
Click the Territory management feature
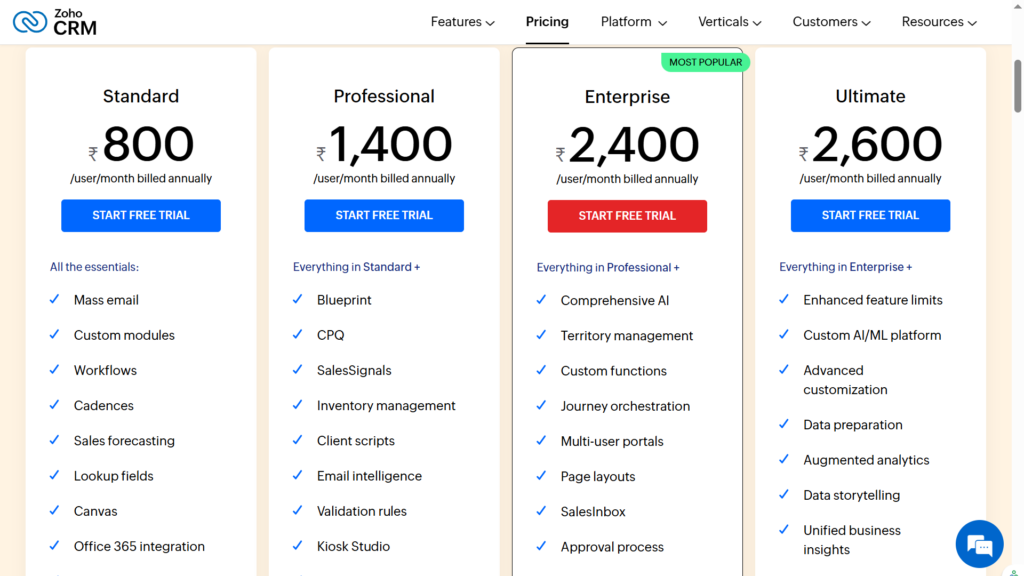click(x=627, y=336)
